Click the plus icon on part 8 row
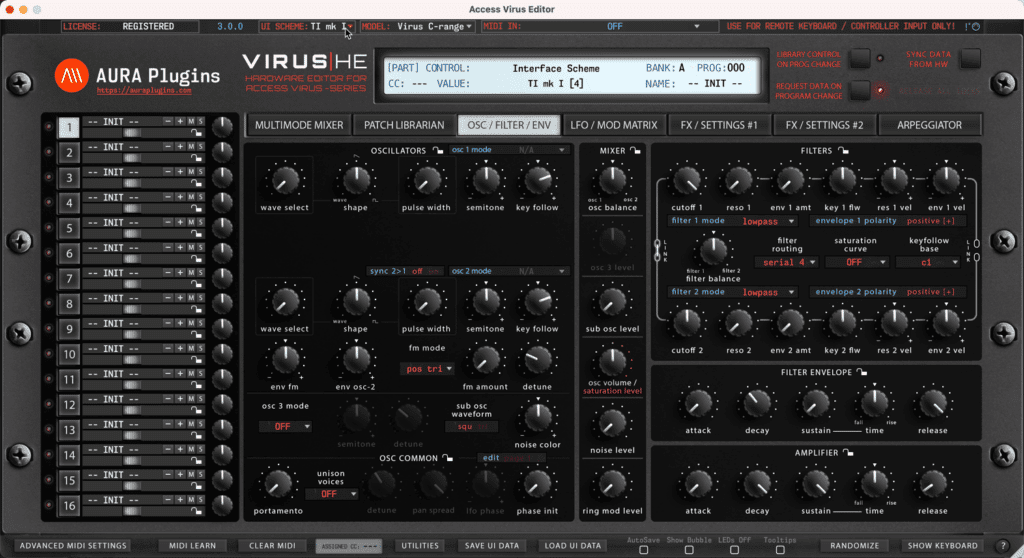 [x=180, y=298]
